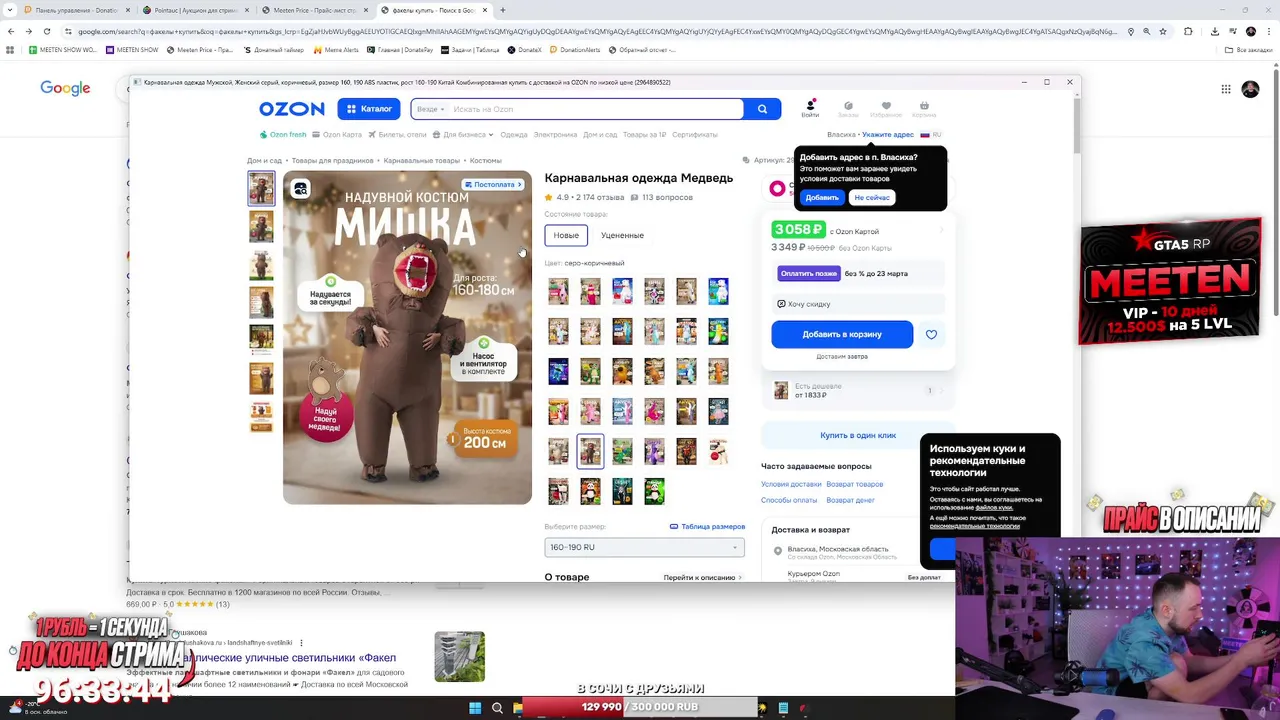Open the Каталог catalog button
Viewport: 1280px width, 720px height.
click(x=369, y=109)
